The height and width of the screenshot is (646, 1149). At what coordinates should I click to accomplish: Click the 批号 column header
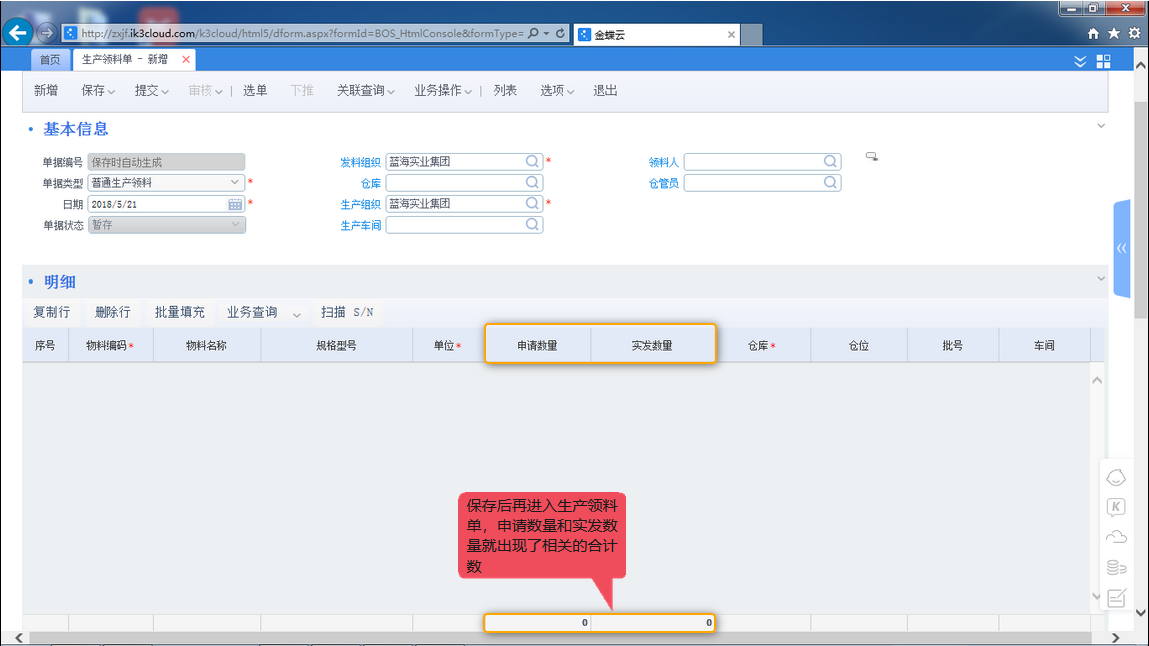coord(953,345)
